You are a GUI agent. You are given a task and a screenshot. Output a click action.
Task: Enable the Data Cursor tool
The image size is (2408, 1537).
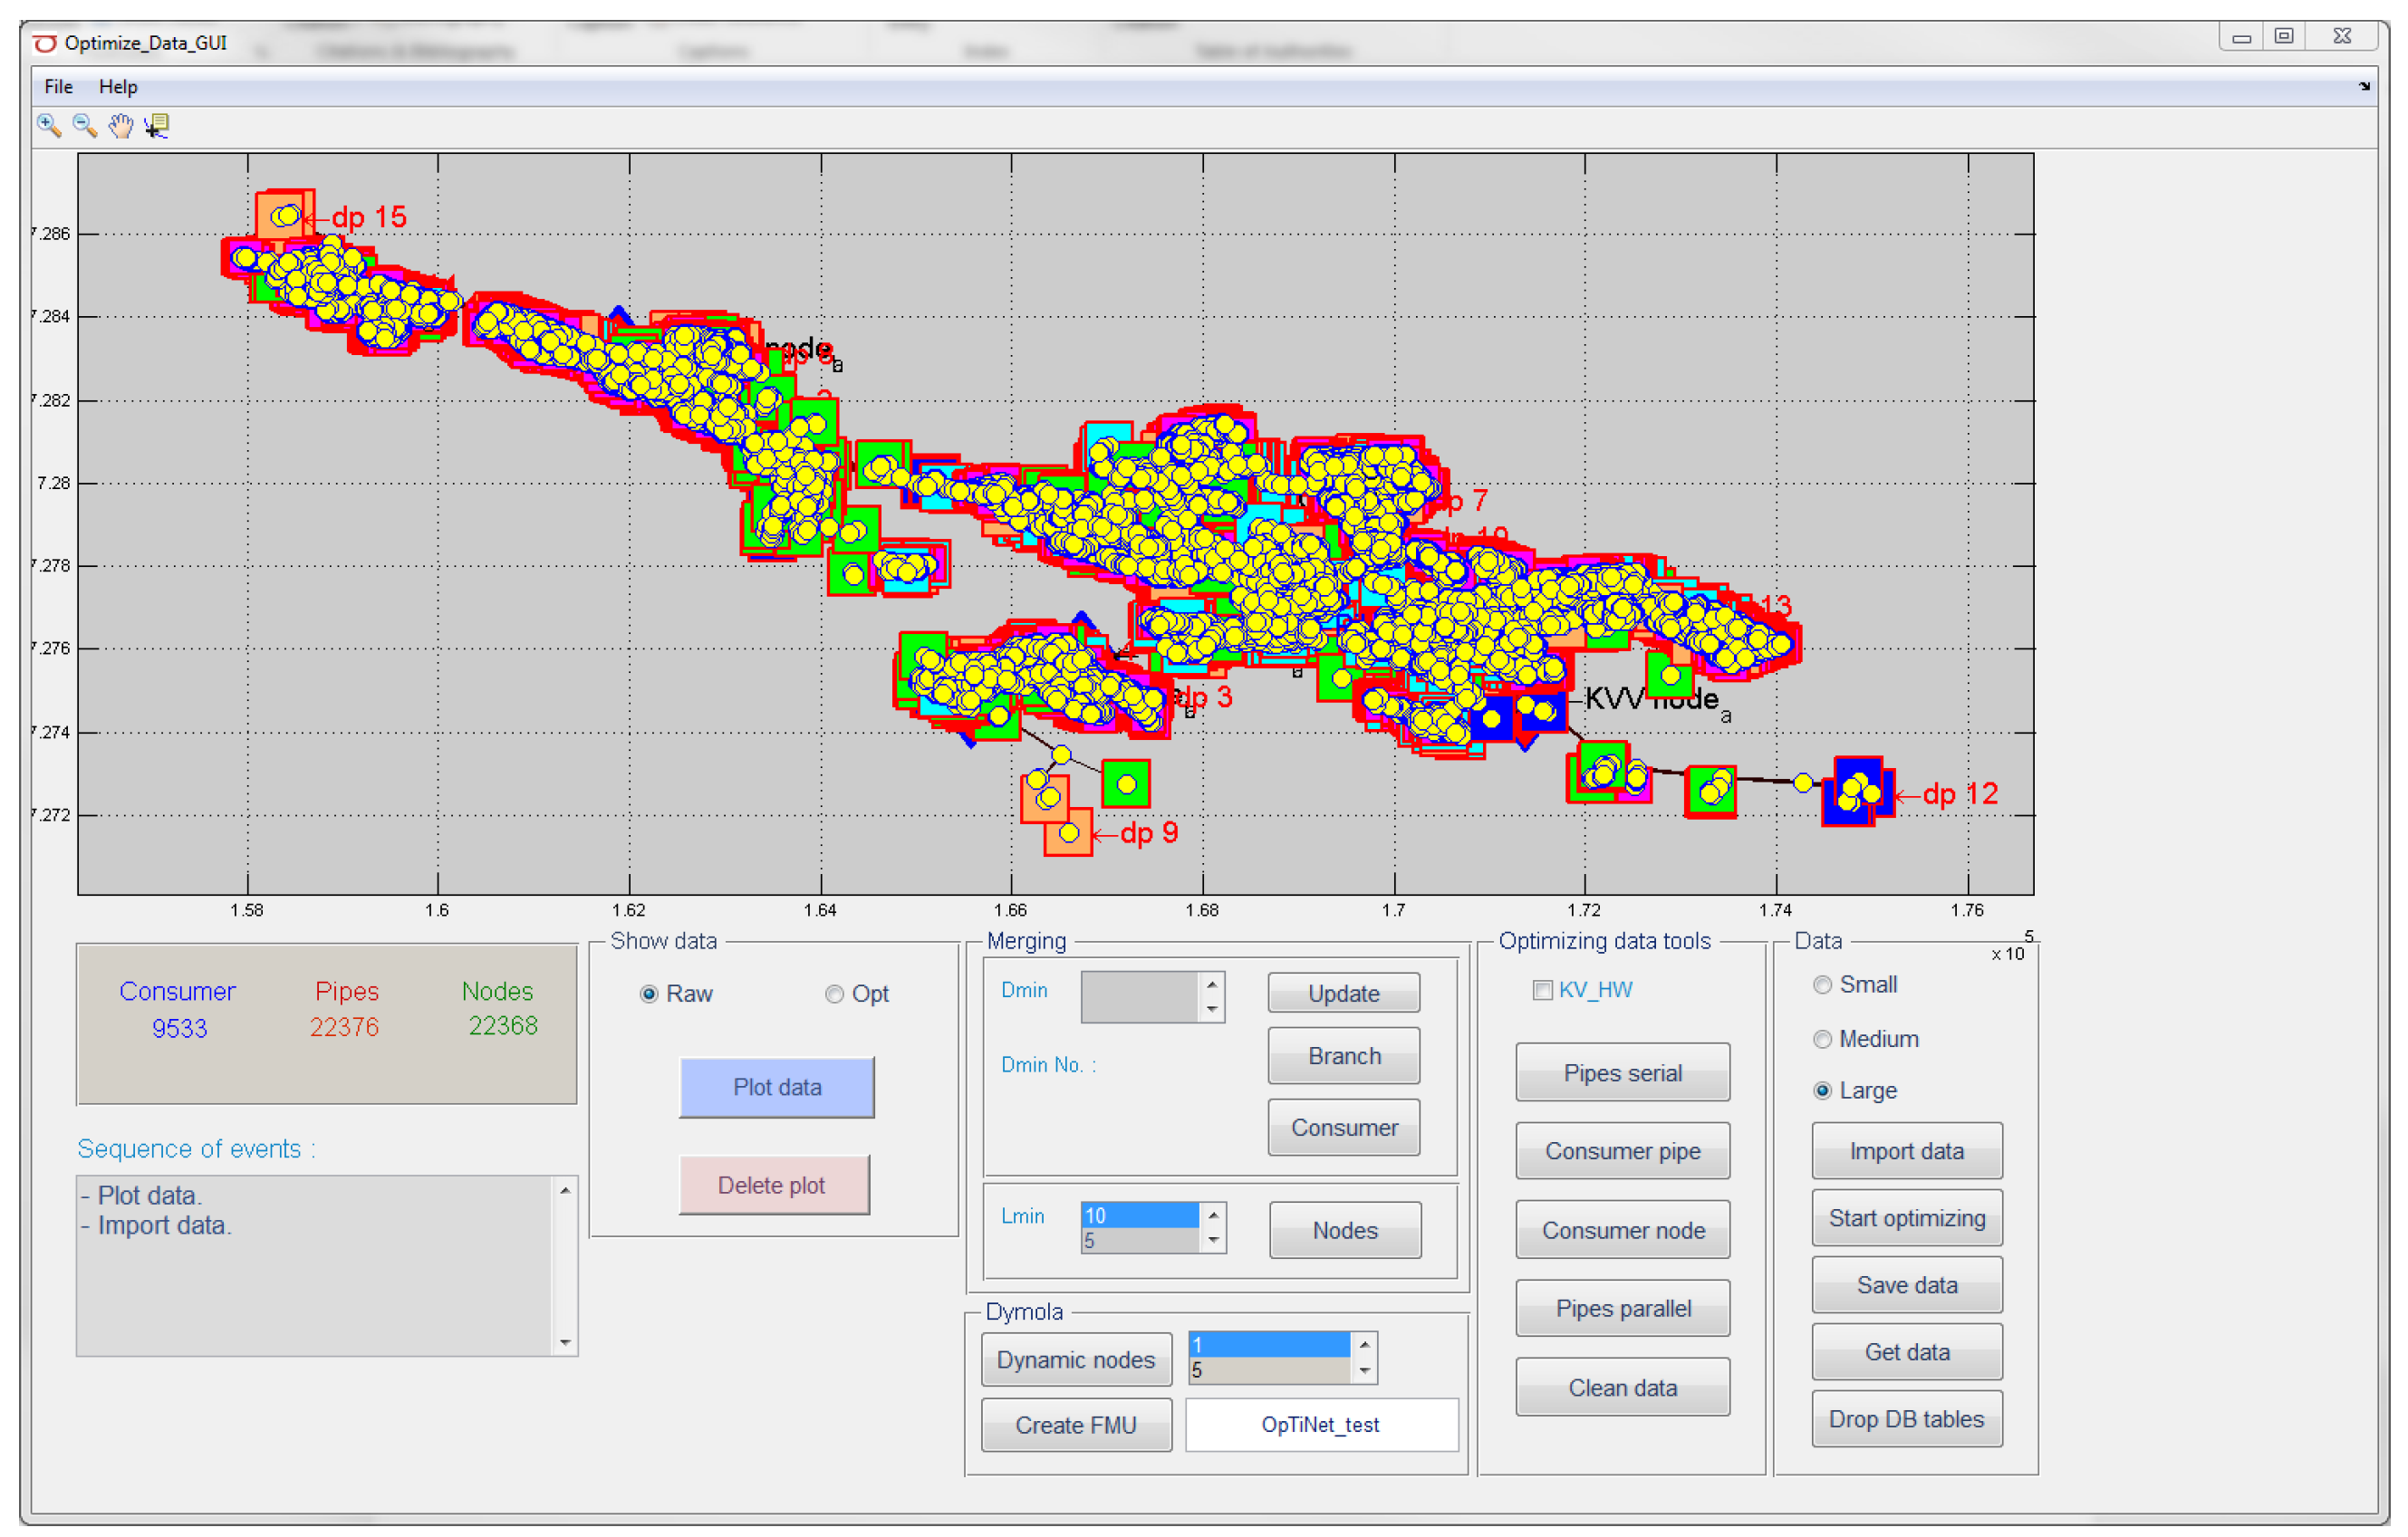tap(157, 125)
